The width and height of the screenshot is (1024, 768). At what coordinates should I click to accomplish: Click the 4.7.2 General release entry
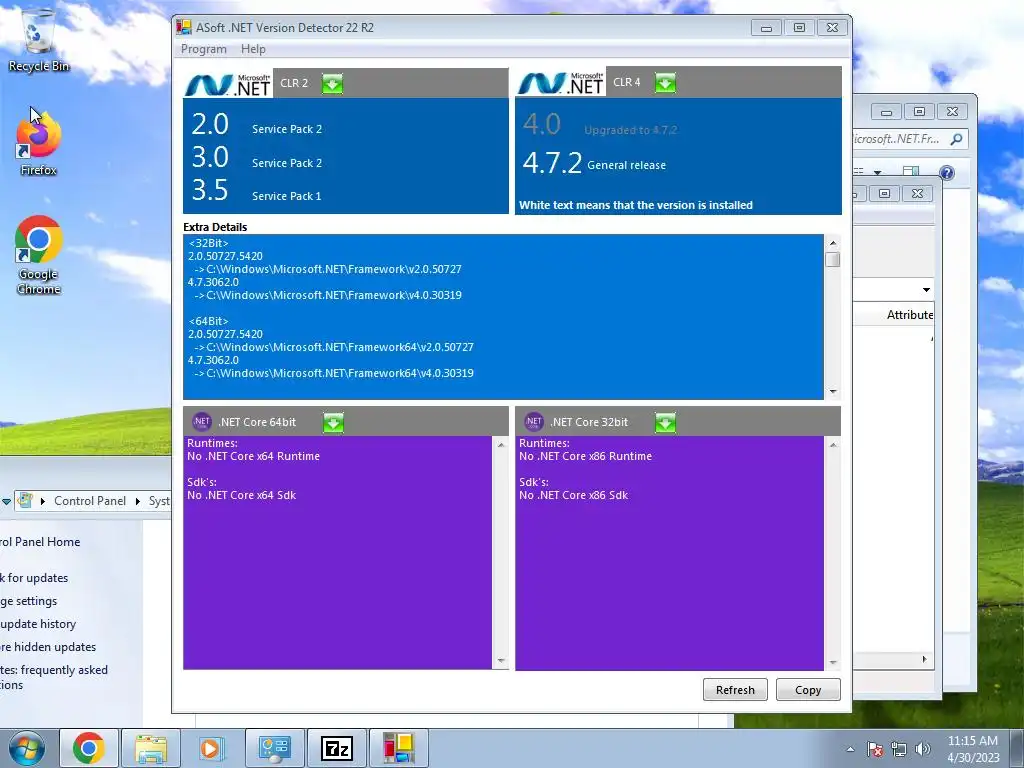pyautogui.click(x=594, y=163)
